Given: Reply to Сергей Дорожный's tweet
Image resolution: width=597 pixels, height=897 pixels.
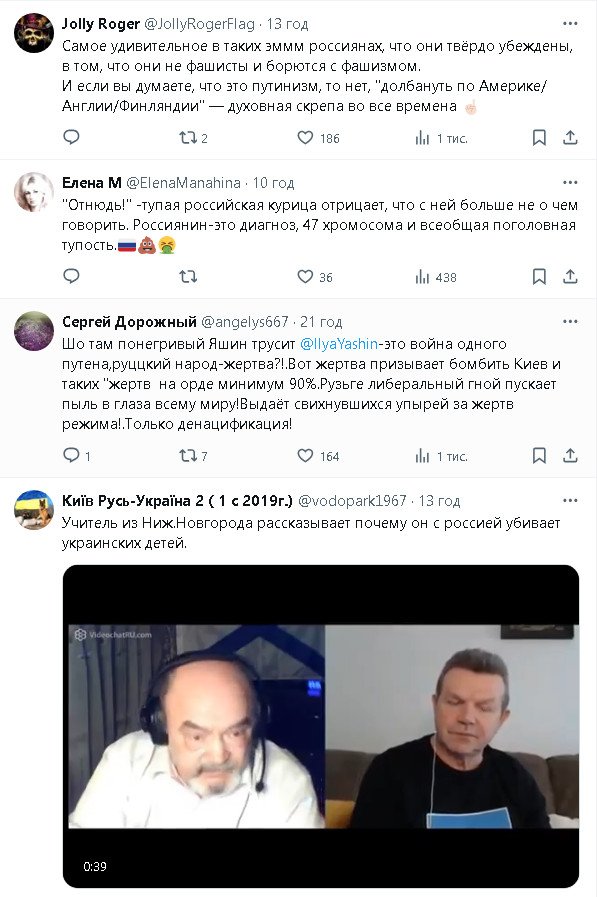Looking at the screenshot, I should [77, 455].
